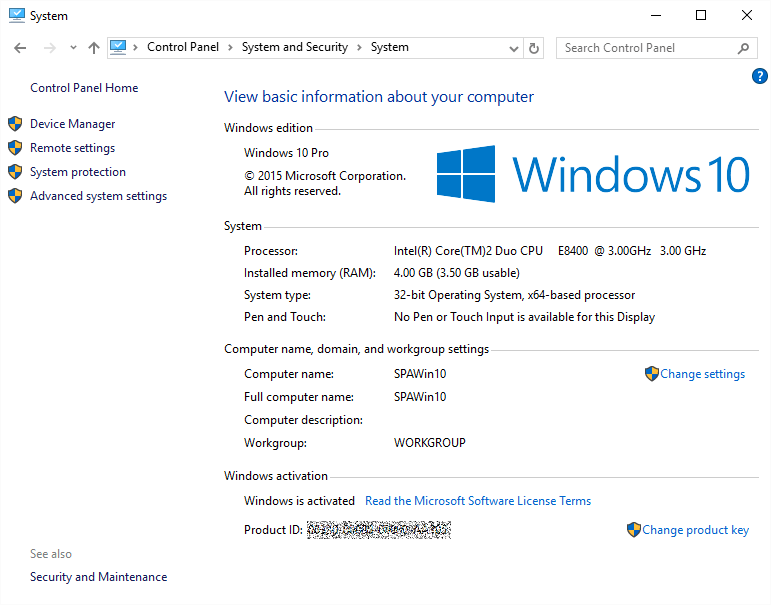The image size is (771, 605).
Task: Refresh the System page
Action: tap(534, 48)
